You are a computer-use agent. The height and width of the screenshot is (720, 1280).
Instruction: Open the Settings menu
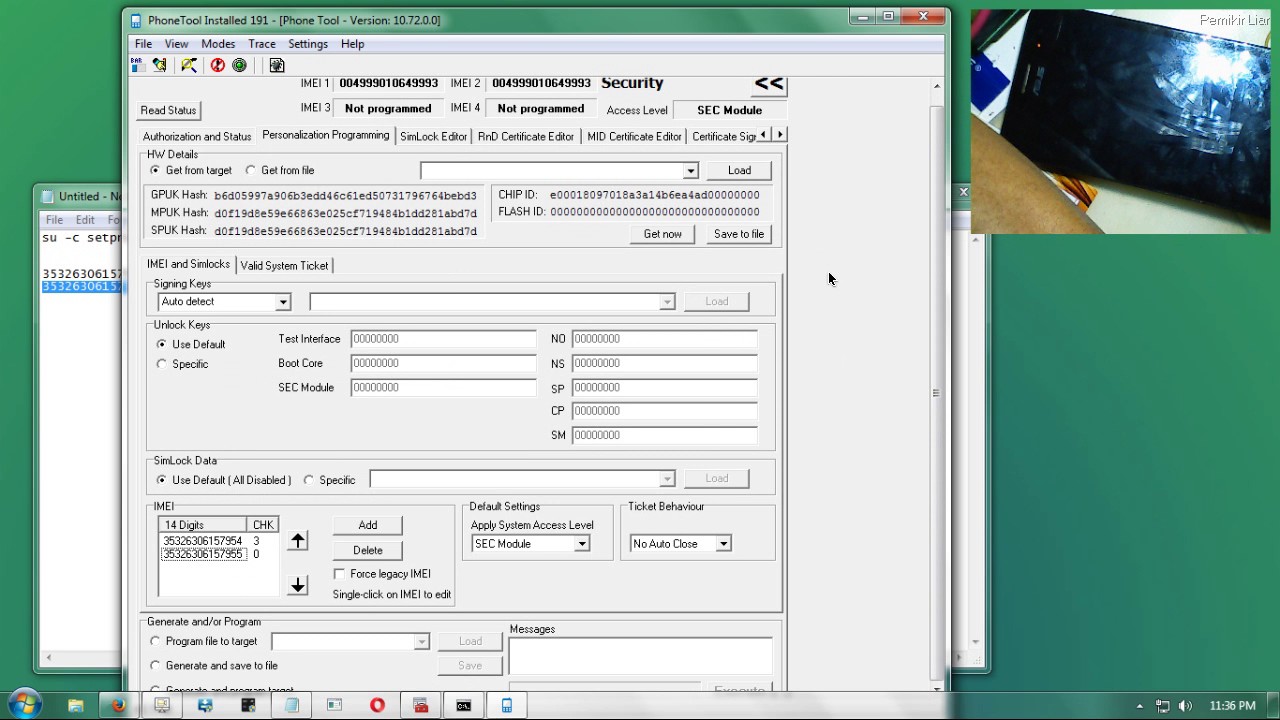click(x=308, y=44)
